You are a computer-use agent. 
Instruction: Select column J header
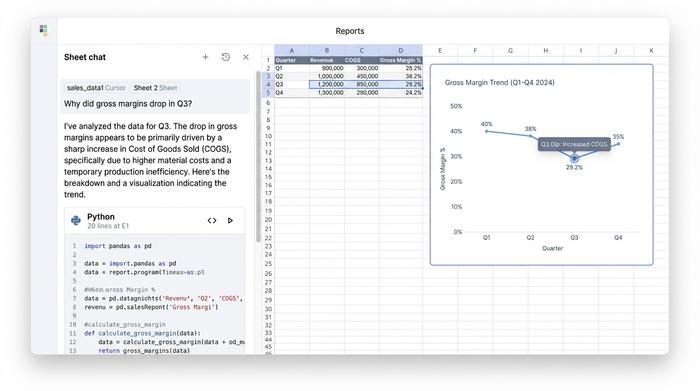pyautogui.click(x=616, y=50)
